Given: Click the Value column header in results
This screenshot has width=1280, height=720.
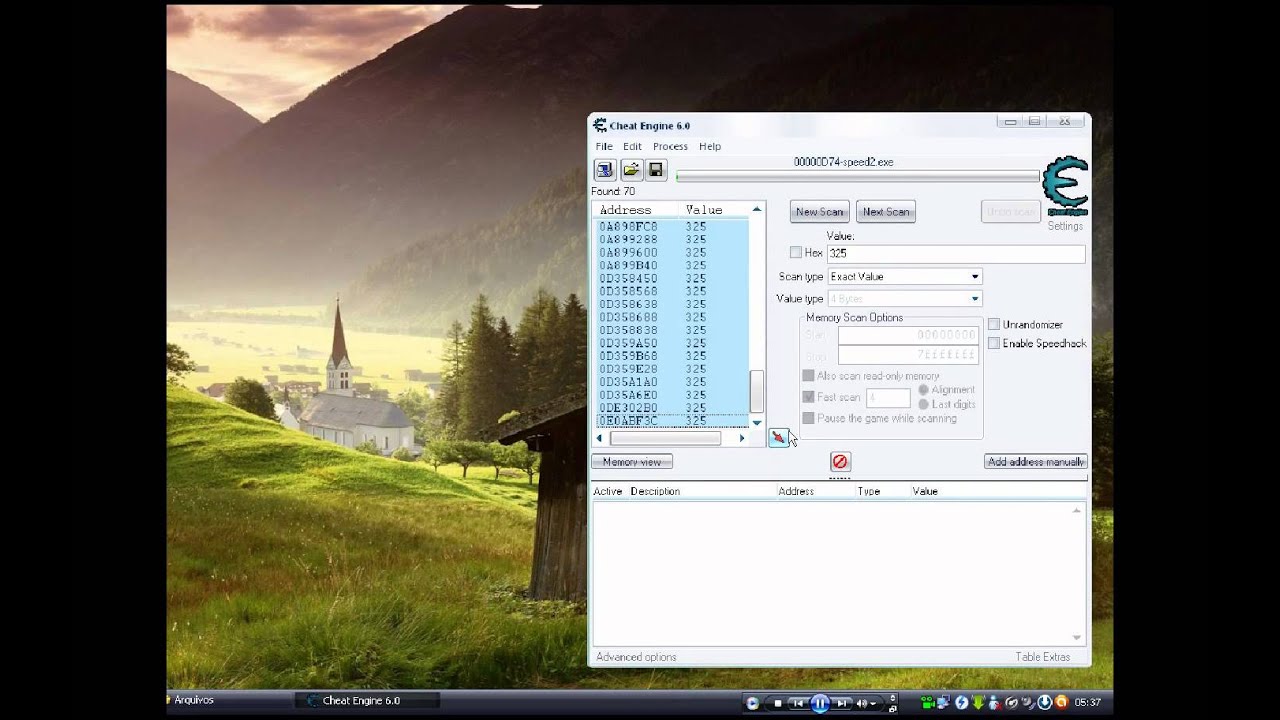Looking at the screenshot, I should coord(704,210).
